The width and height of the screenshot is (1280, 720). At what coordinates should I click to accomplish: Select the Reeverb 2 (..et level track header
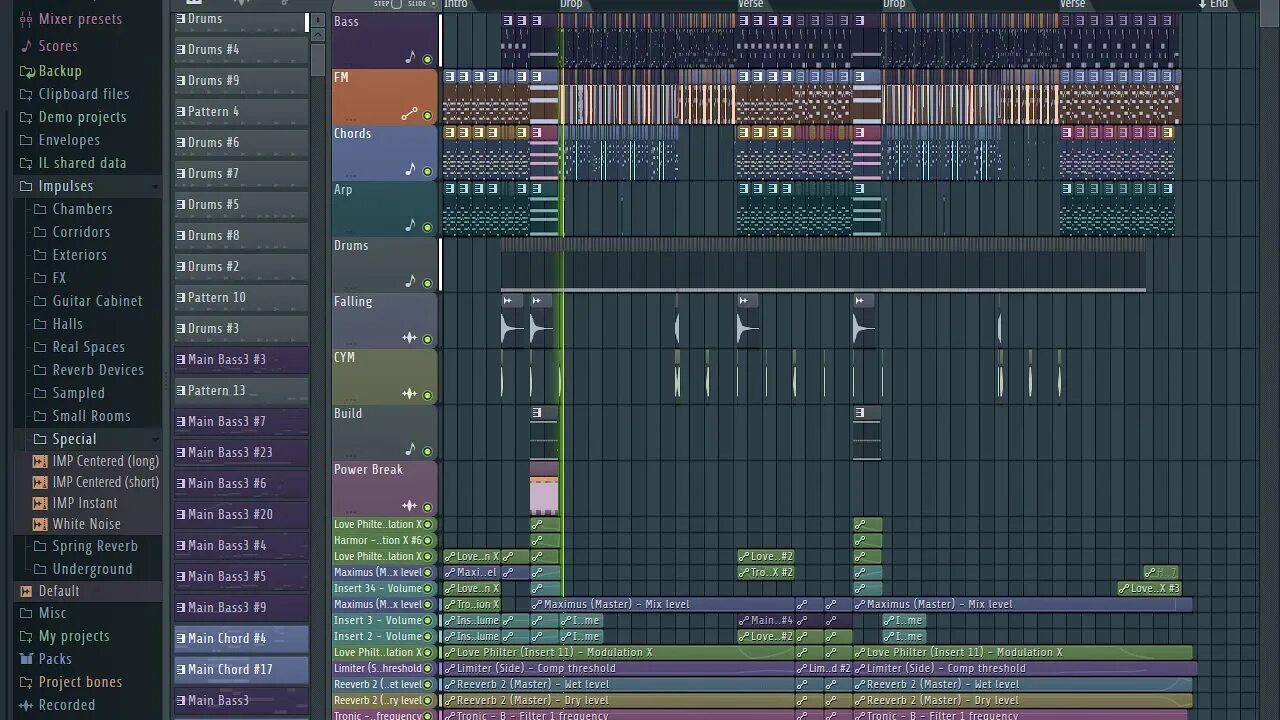384,684
